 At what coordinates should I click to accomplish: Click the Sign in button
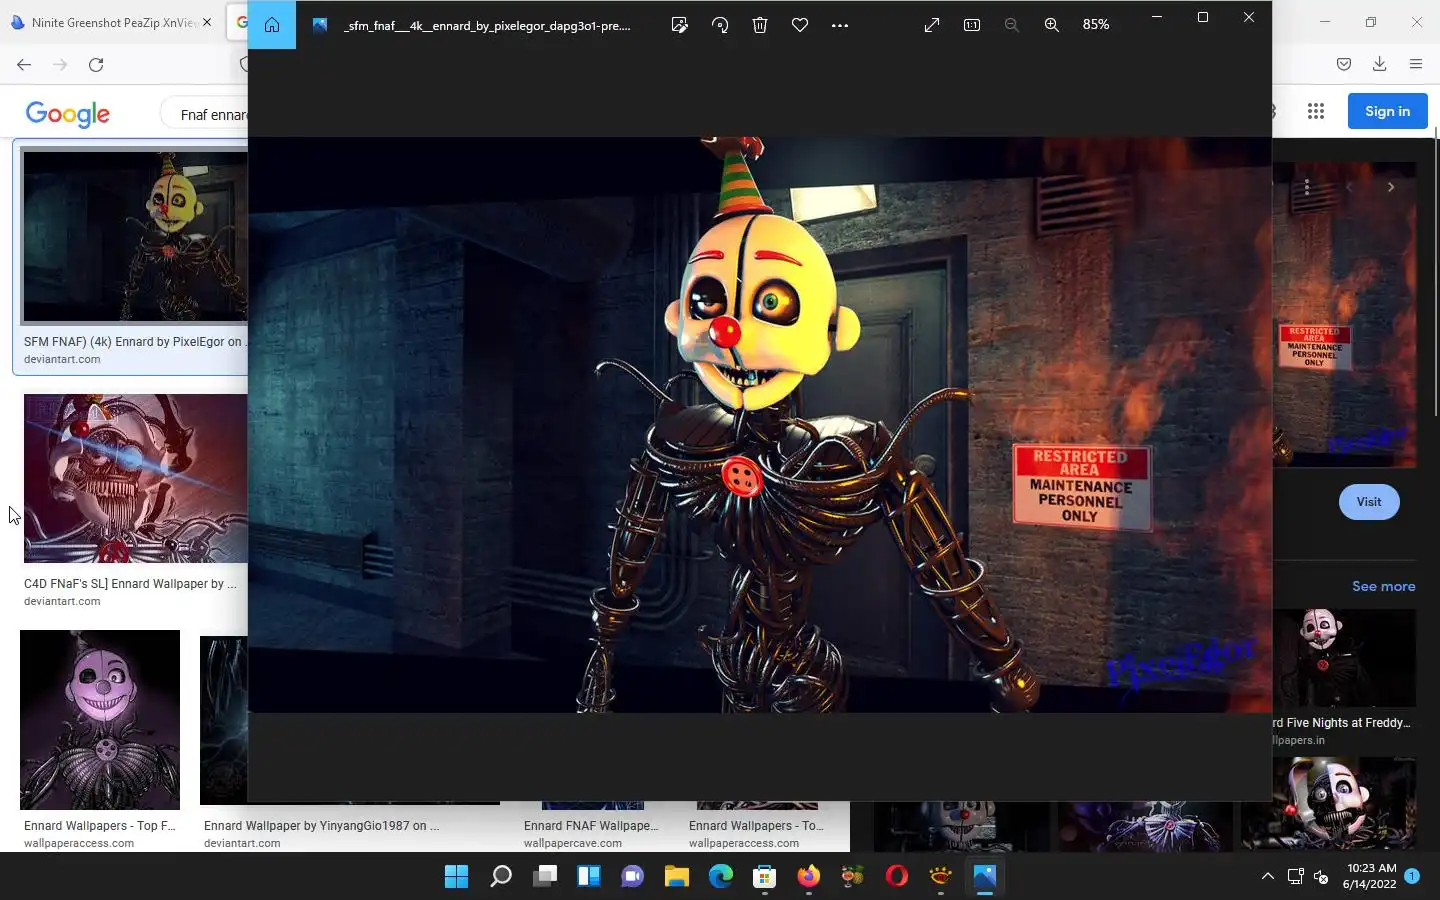point(1387,111)
